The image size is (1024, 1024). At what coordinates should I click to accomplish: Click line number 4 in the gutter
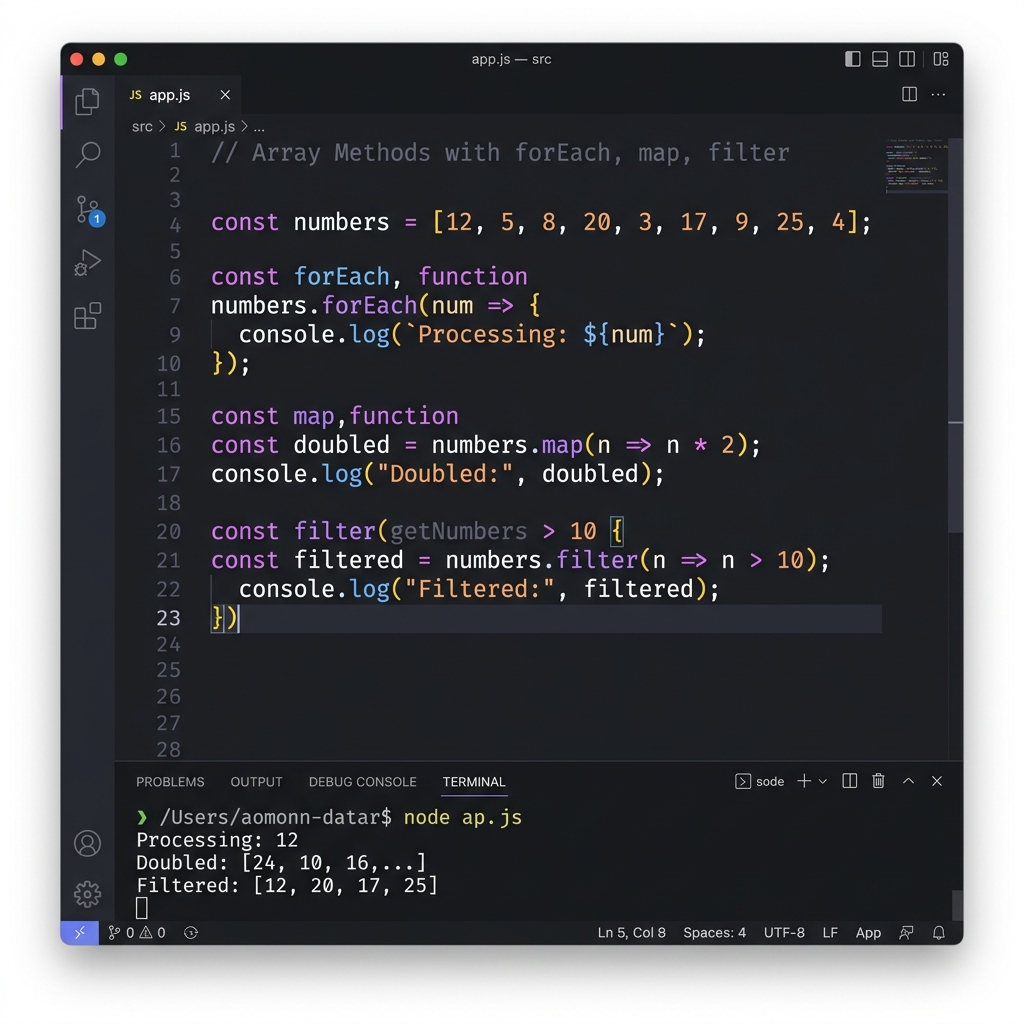coord(174,225)
